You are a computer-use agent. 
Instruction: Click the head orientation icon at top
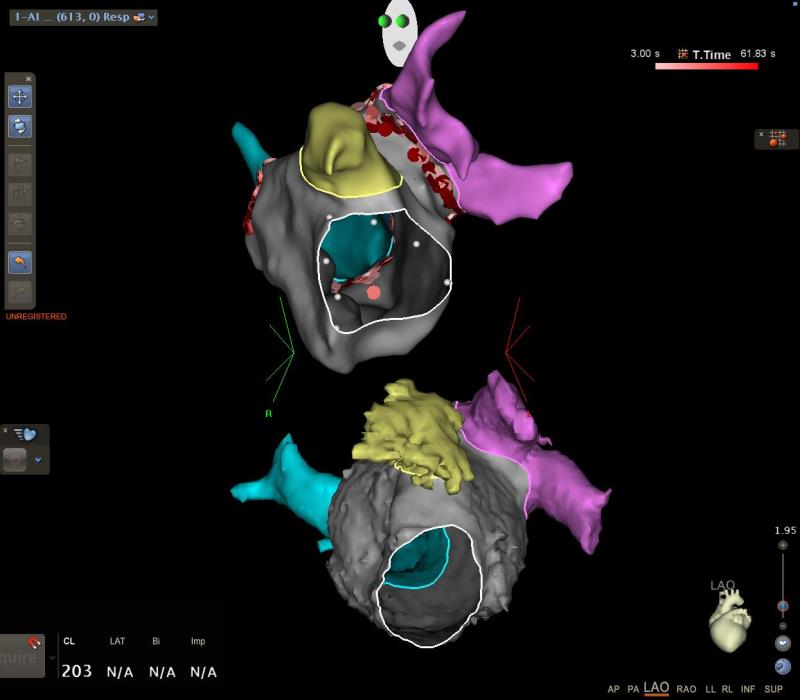[x=400, y=34]
